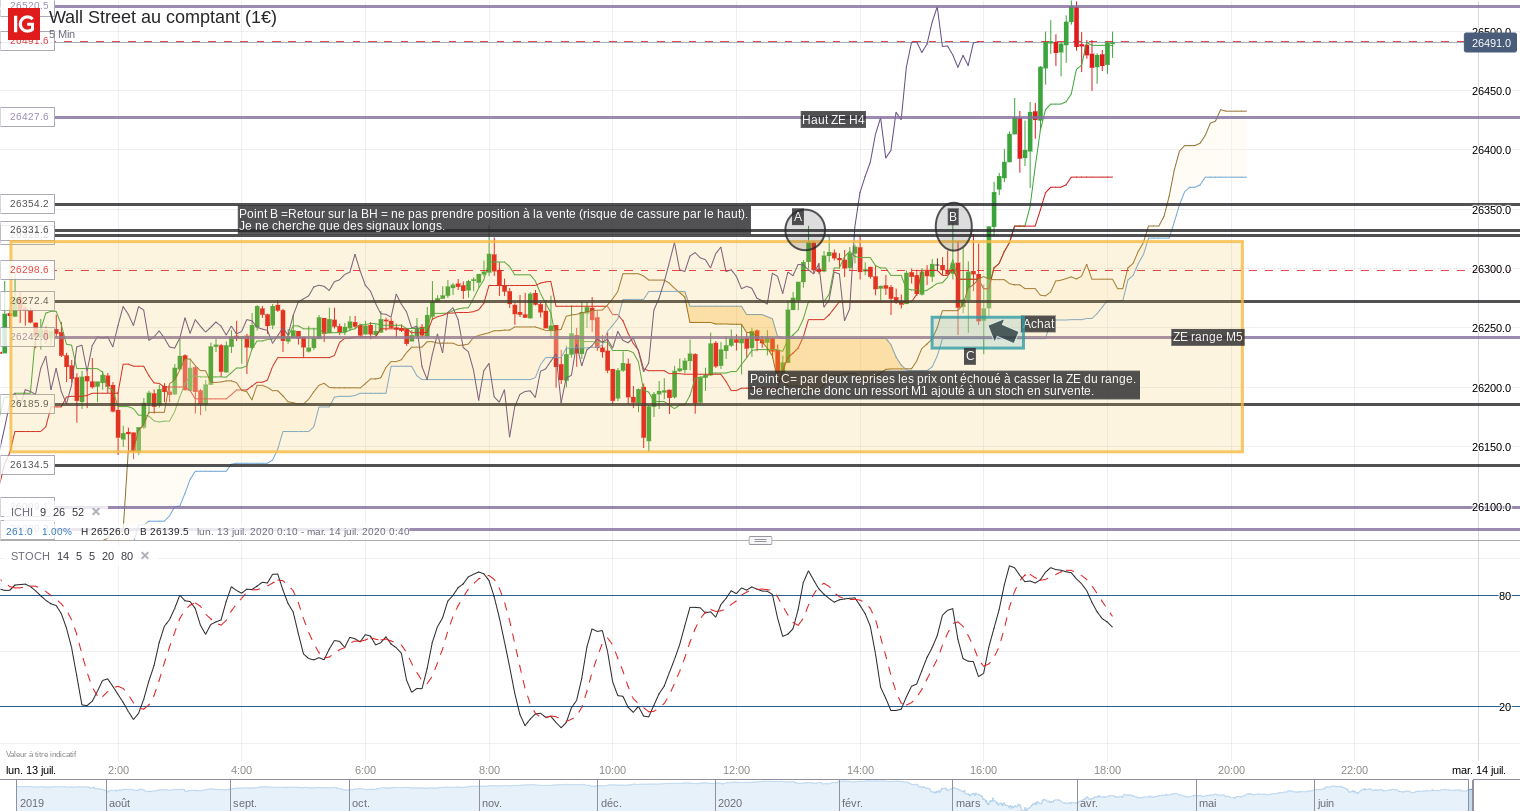Image resolution: width=1520 pixels, height=811 pixels.
Task: Select the red 26298.6 price level label
Action: (28, 270)
